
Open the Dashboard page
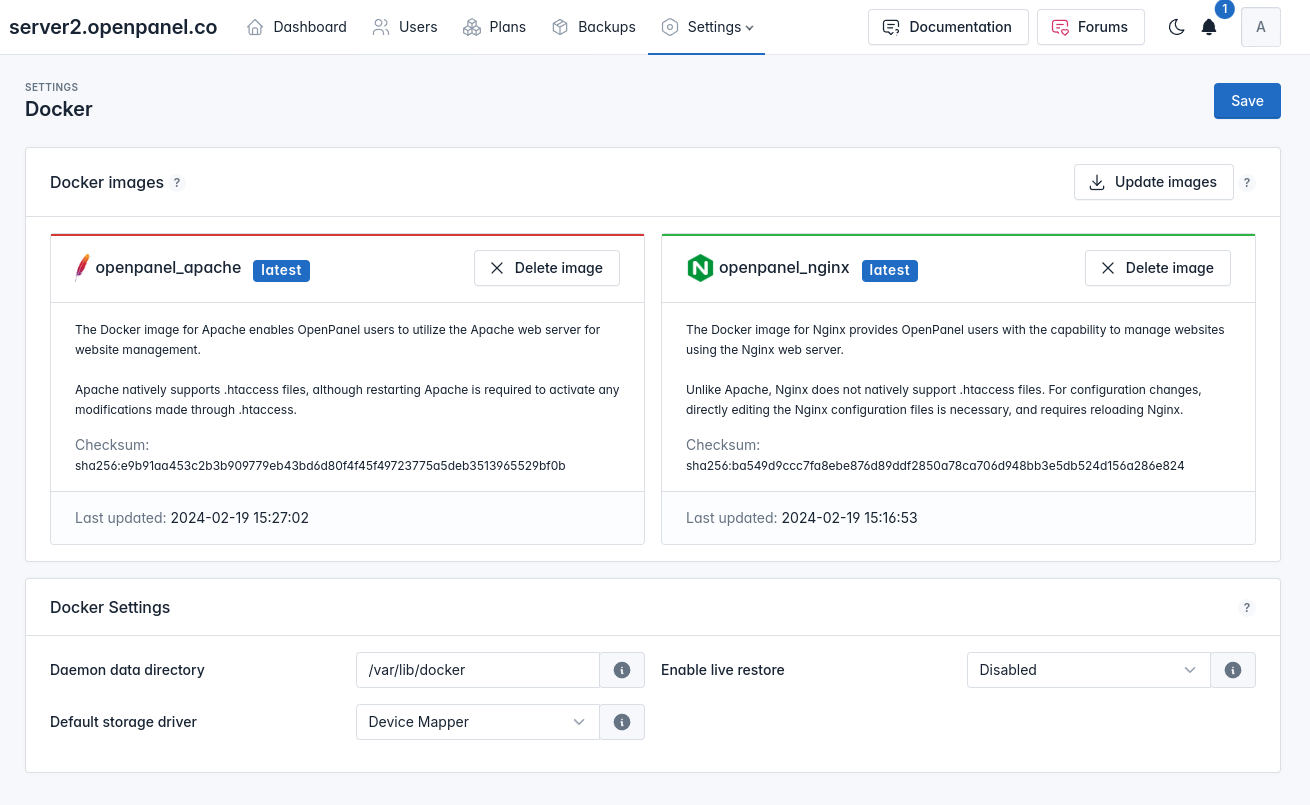pyautogui.click(x=297, y=27)
